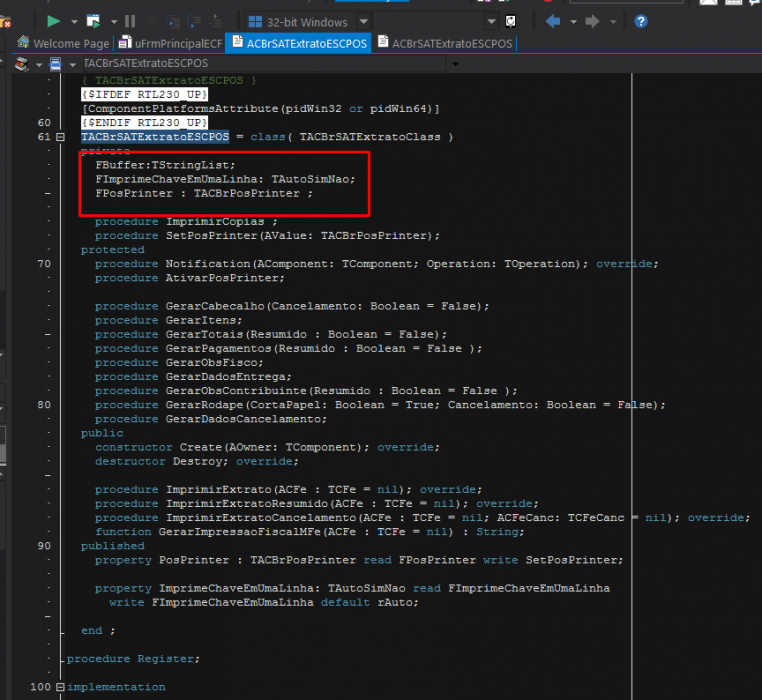Click the gray Forward navigation arrow
This screenshot has height=700, width=762.
pos(592,21)
